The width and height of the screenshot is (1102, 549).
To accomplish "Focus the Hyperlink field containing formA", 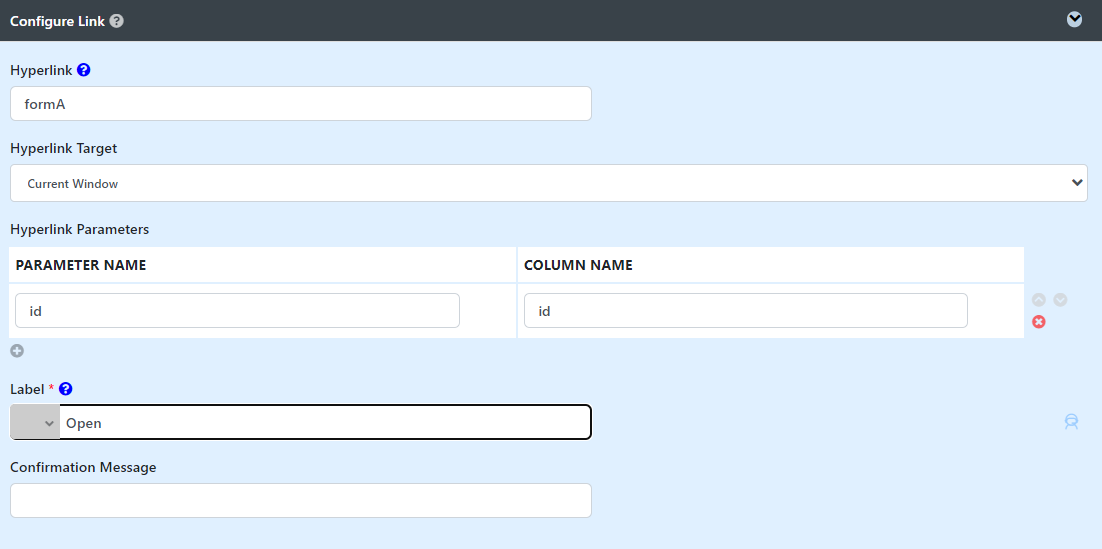I will coord(301,104).
